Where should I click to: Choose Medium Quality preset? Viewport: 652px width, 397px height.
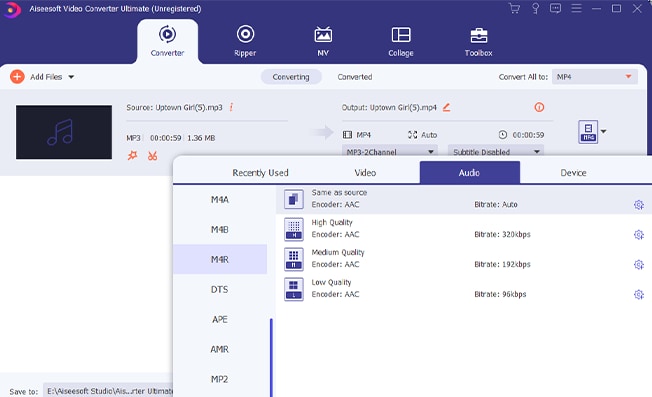pos(464,259)
